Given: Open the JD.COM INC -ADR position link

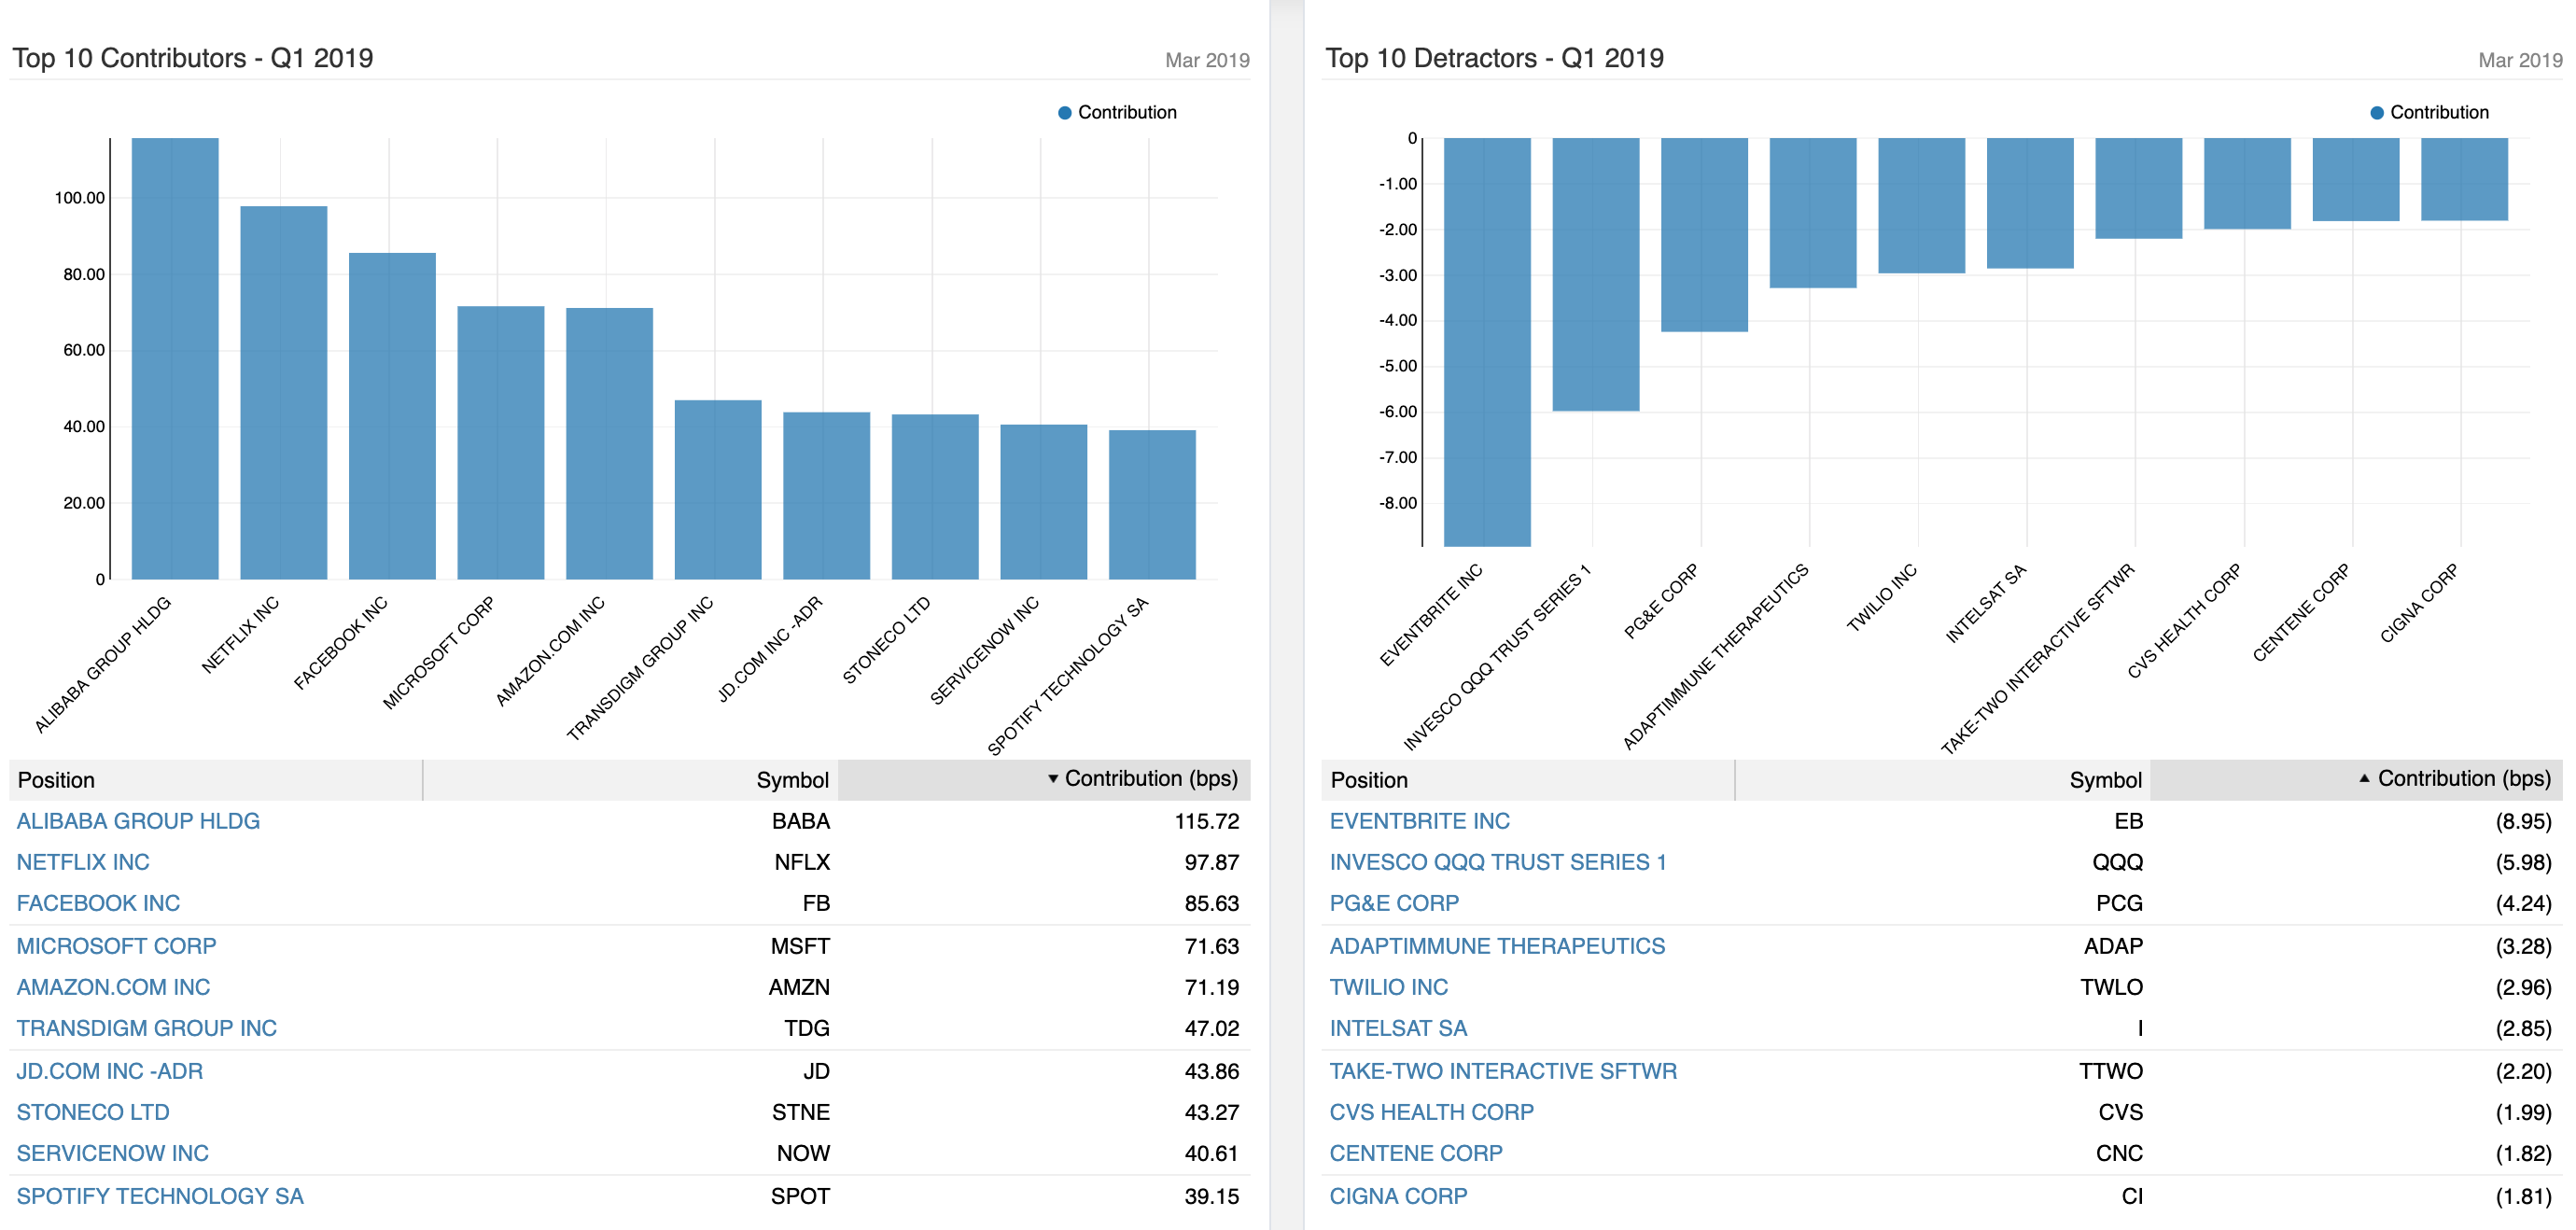Looking at the screenshot, I should 109,1071.
